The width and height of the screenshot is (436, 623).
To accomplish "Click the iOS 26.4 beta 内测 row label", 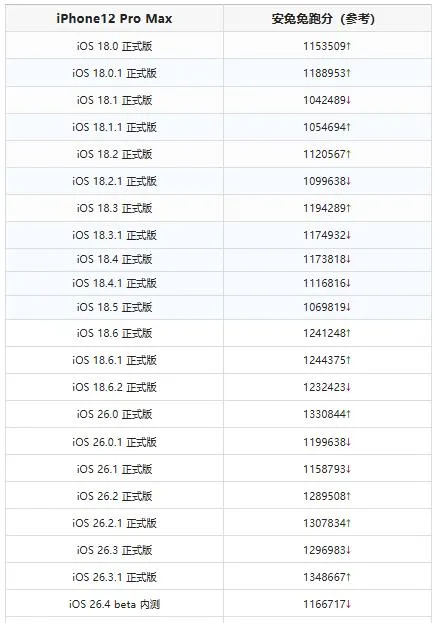I will 114,604.
